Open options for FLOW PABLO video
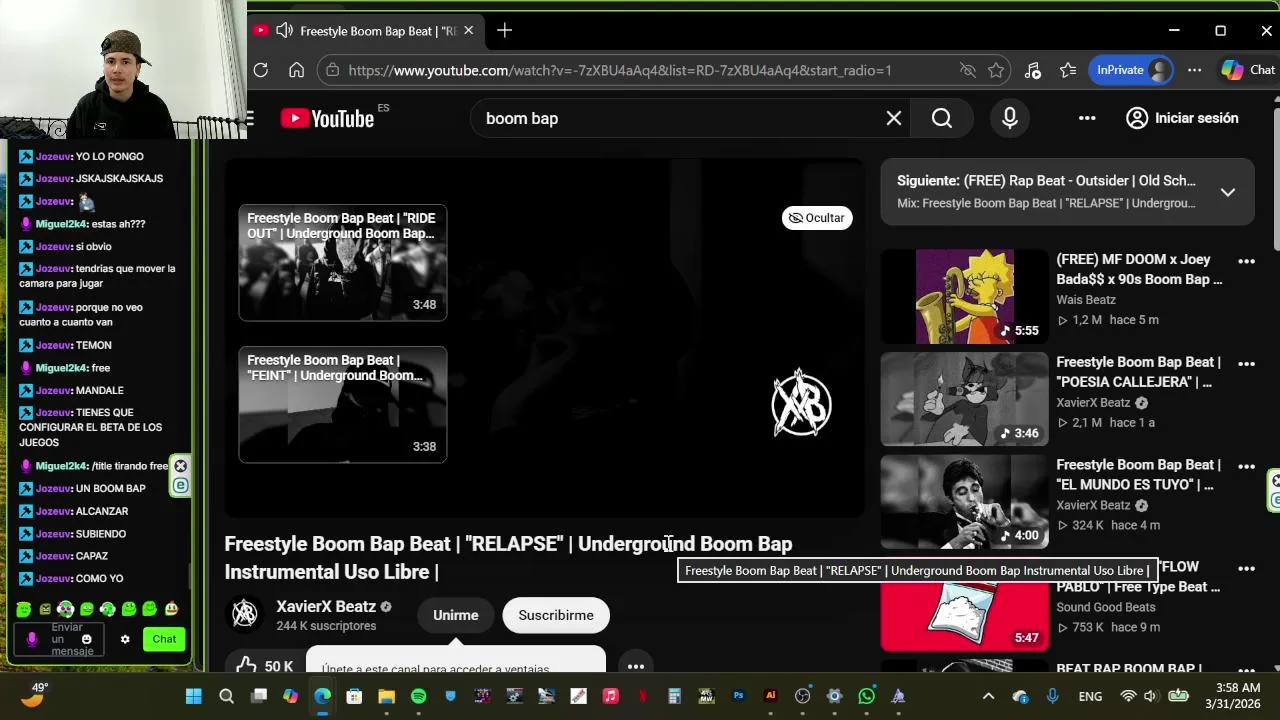Screen dimensions: 1280x720 [x=1246, y=569]
